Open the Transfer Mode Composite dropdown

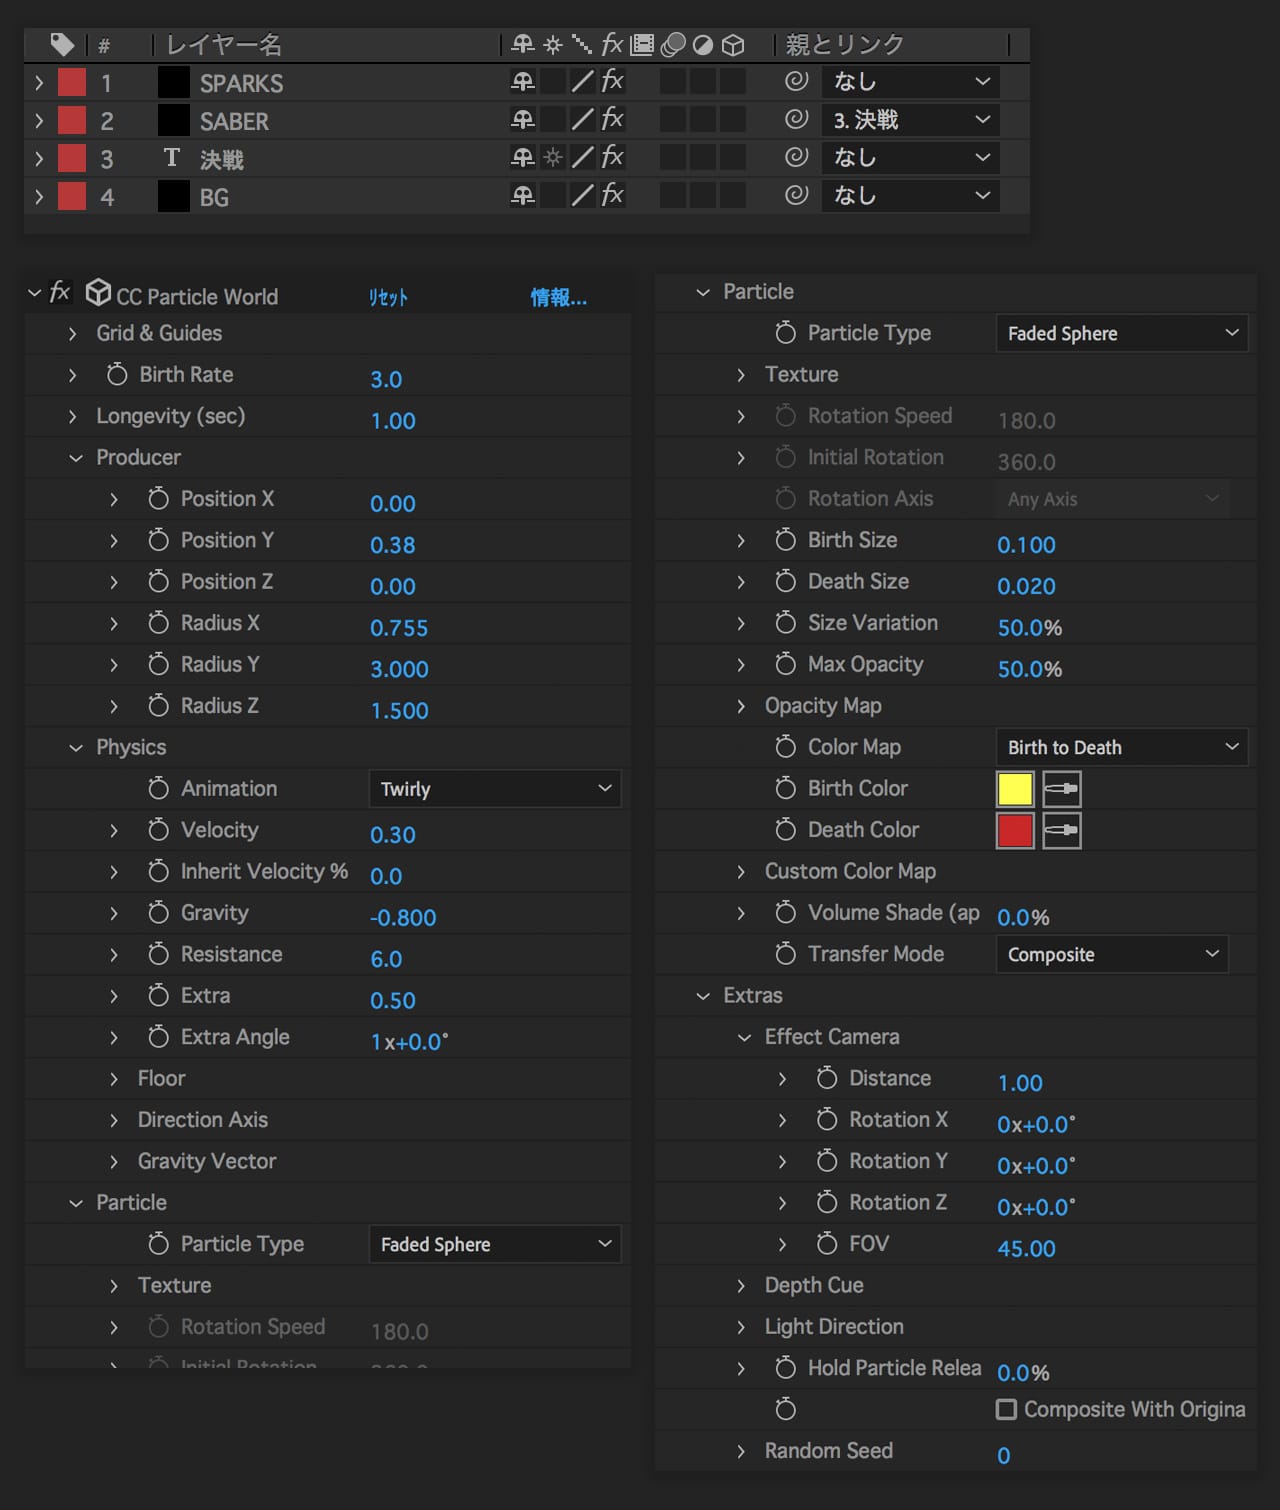pos(1111,955)
